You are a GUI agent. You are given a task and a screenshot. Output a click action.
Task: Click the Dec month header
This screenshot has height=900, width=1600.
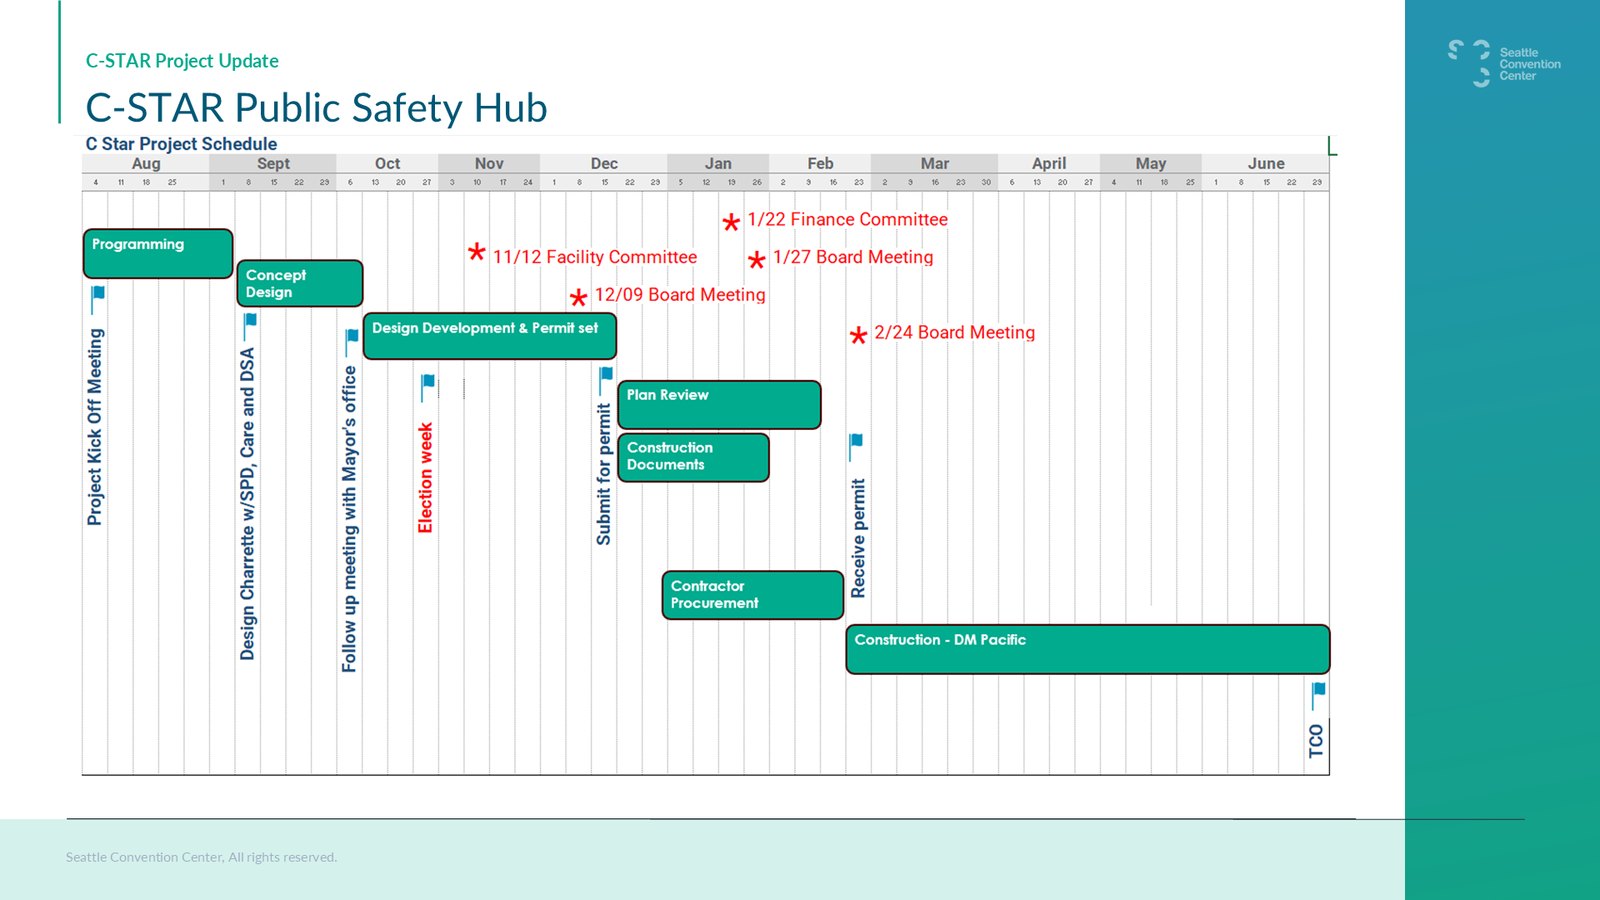[604, 163]
